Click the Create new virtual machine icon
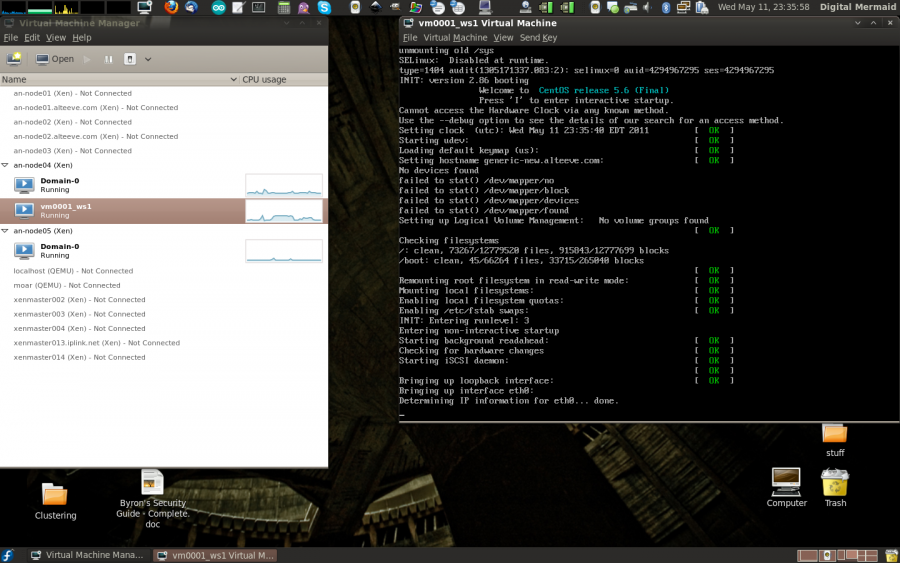This screenshot has width=900, height=563. (x=14, y=59)
